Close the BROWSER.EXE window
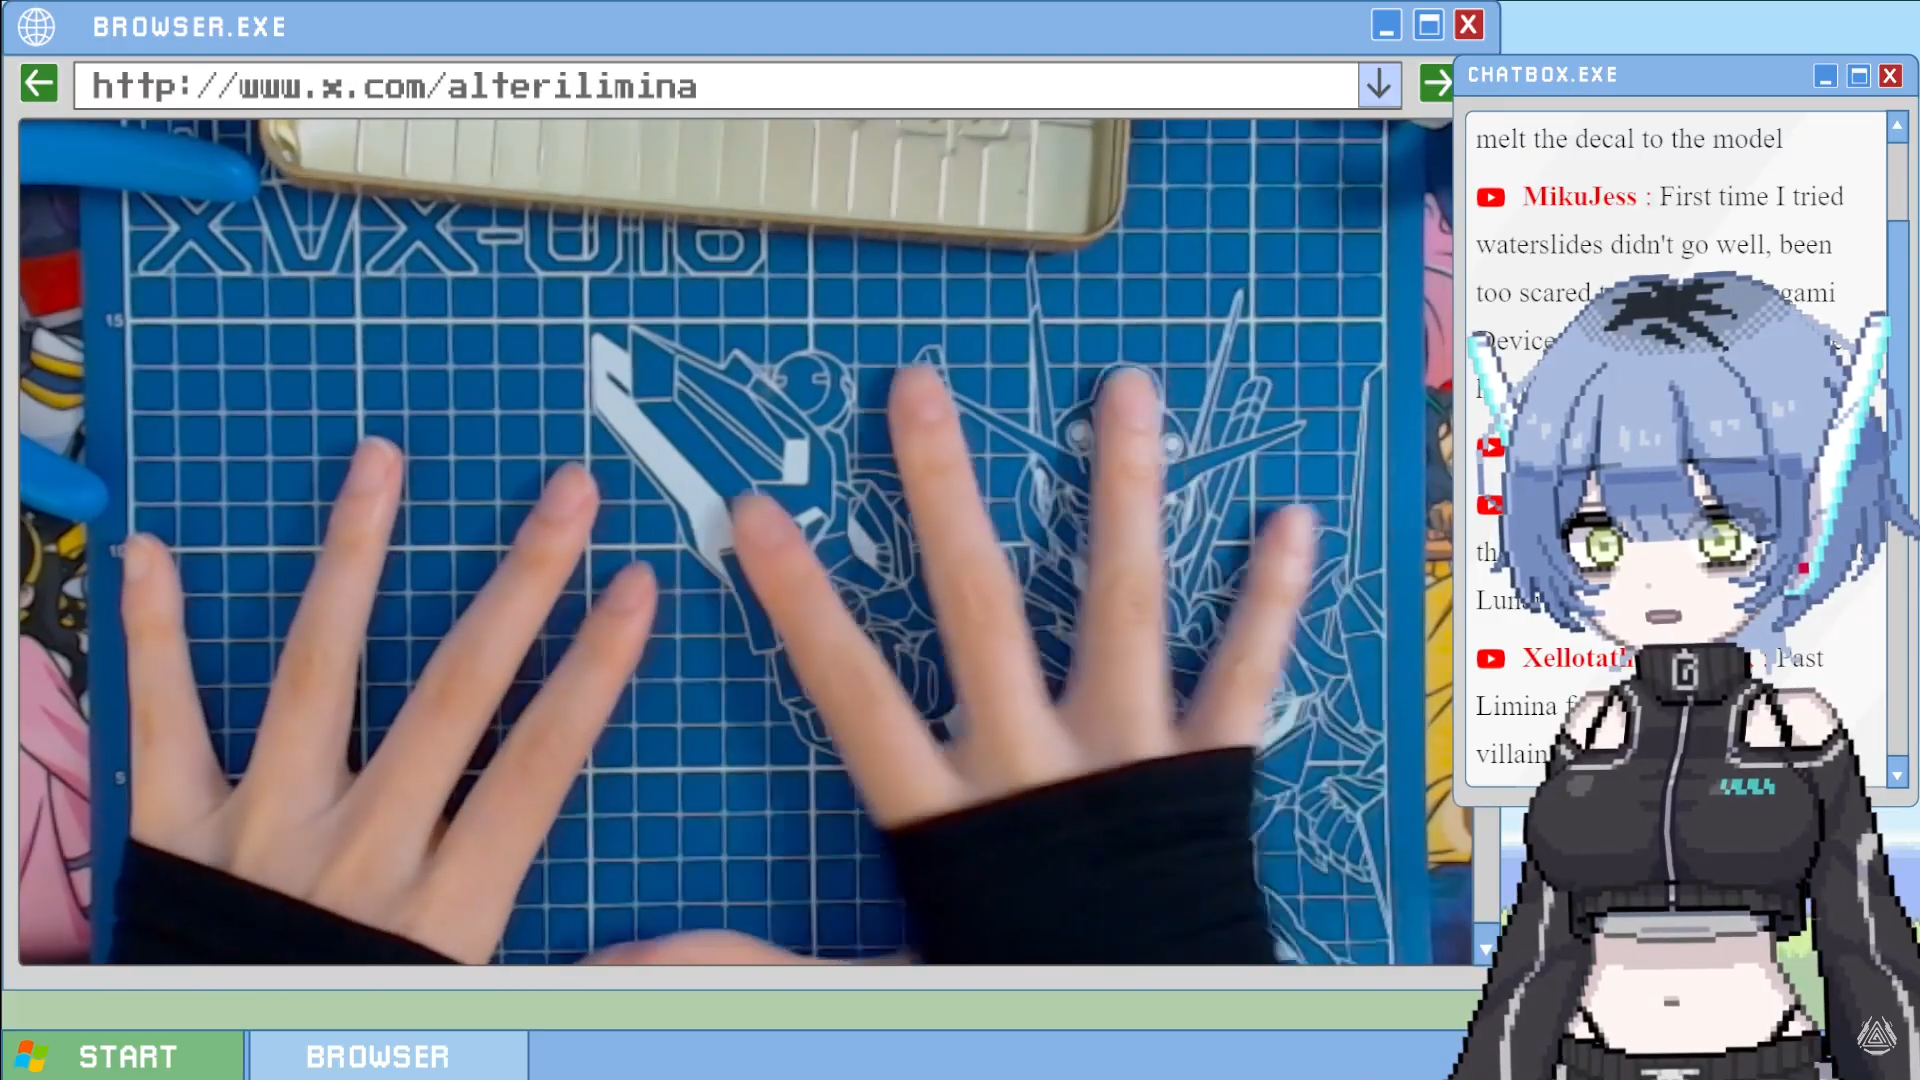 [x=1469, y=25]
